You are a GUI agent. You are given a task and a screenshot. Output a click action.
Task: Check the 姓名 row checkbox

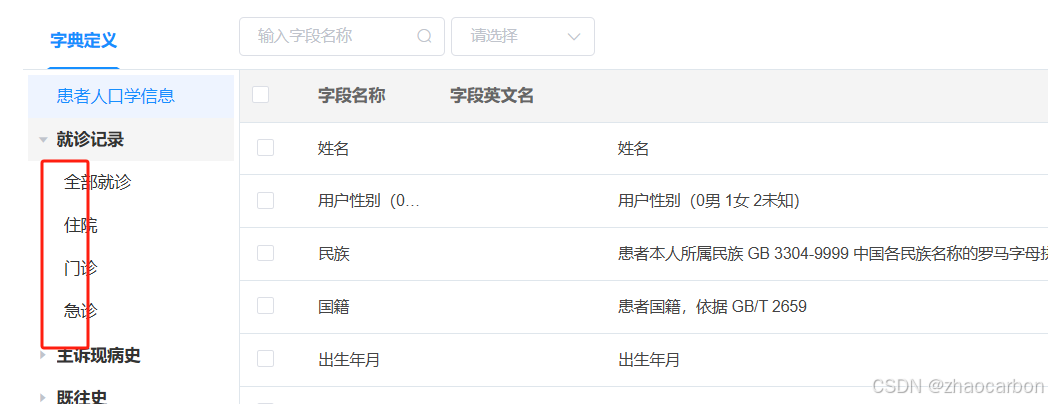click(x=265, y=147)
